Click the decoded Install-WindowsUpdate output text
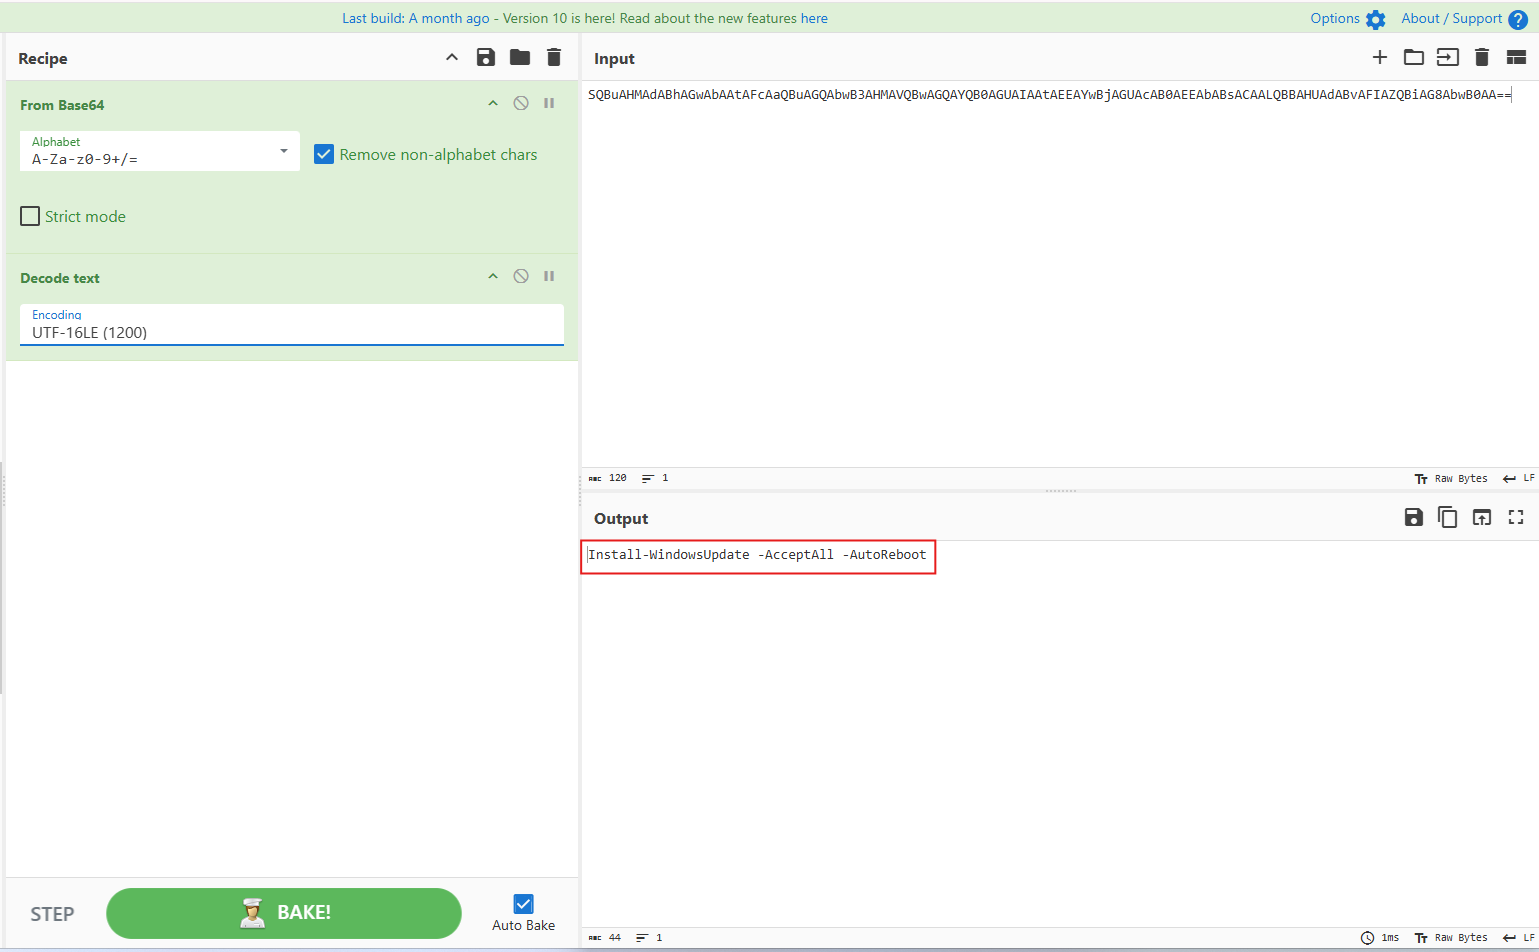The width and height of the screenshot is (1539, 952). coord(757,555)
